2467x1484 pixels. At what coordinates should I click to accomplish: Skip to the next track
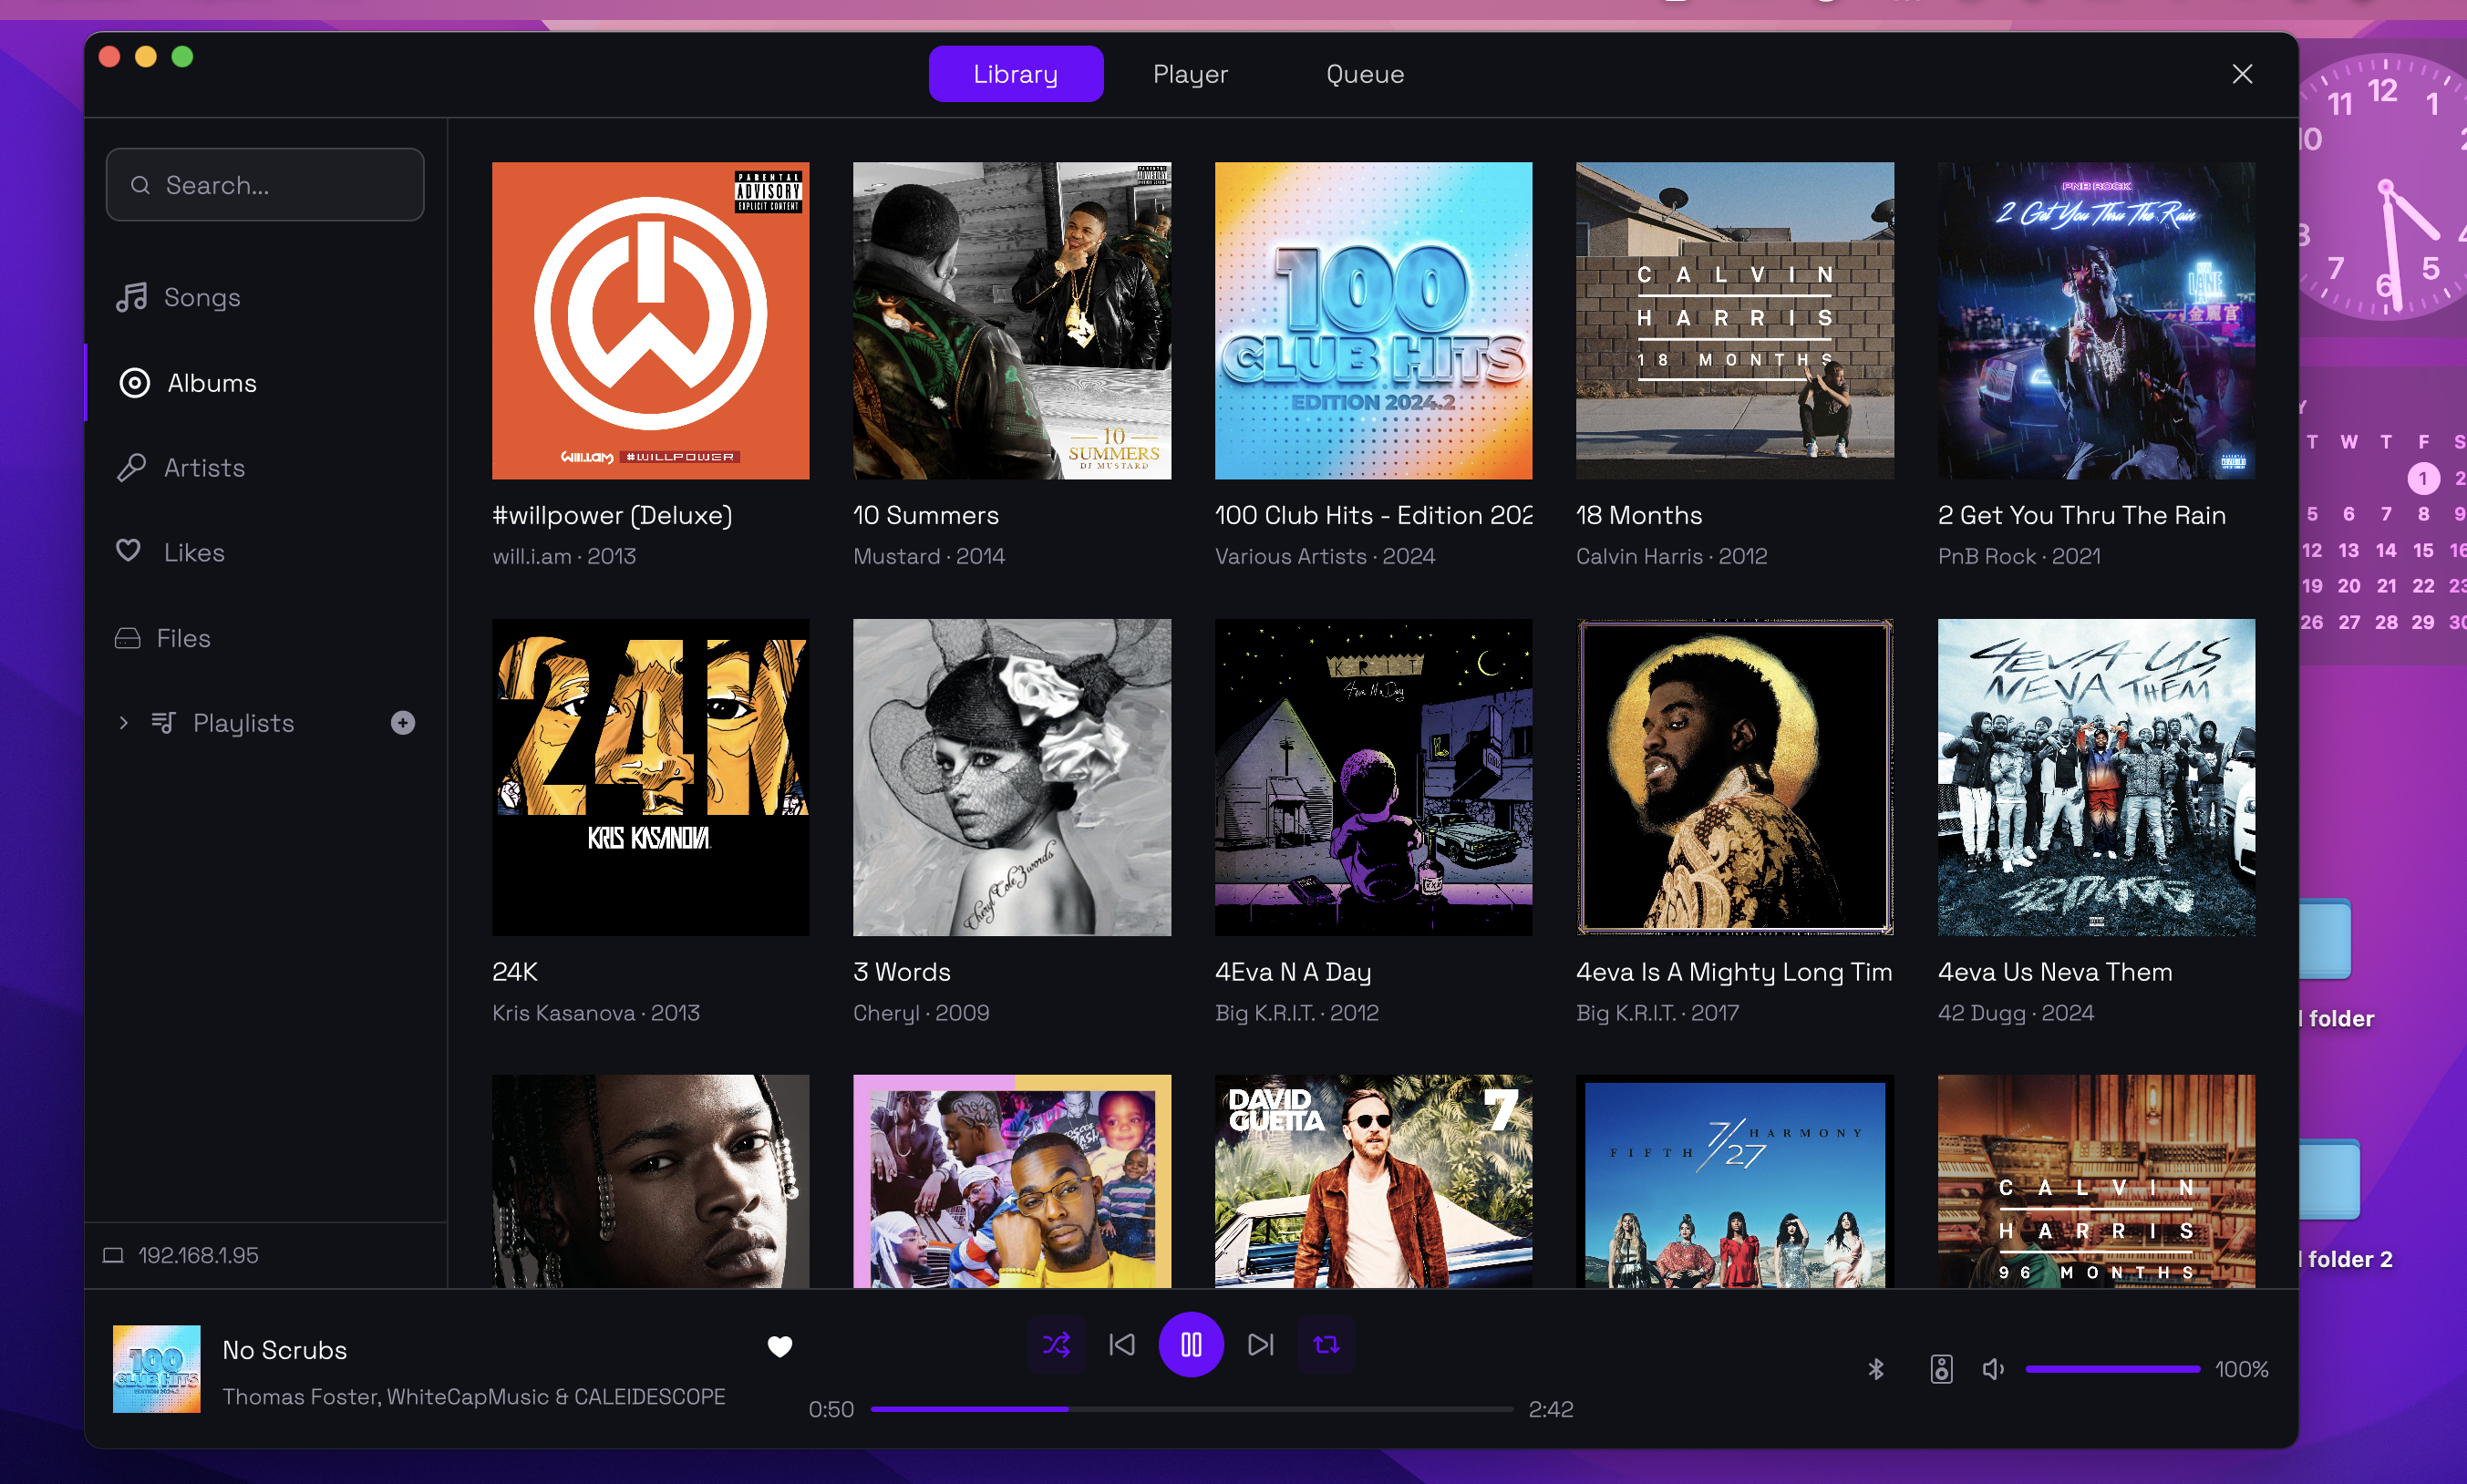pos(1261,1345)
